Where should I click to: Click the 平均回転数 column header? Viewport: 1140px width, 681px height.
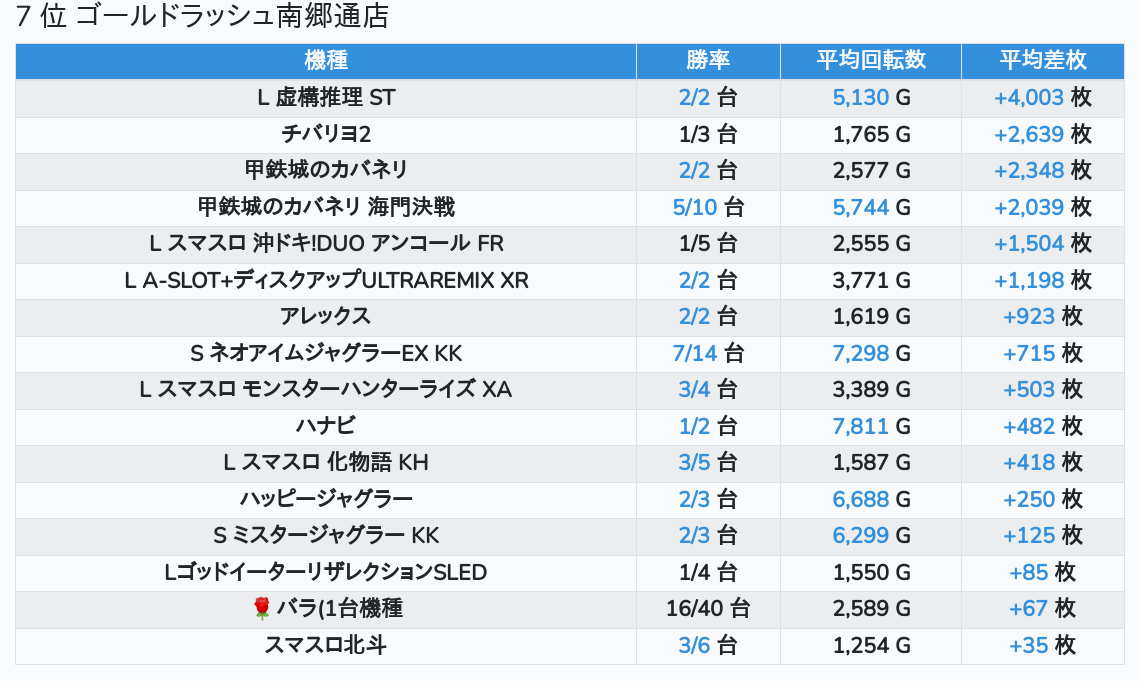(x=870, y=60)
